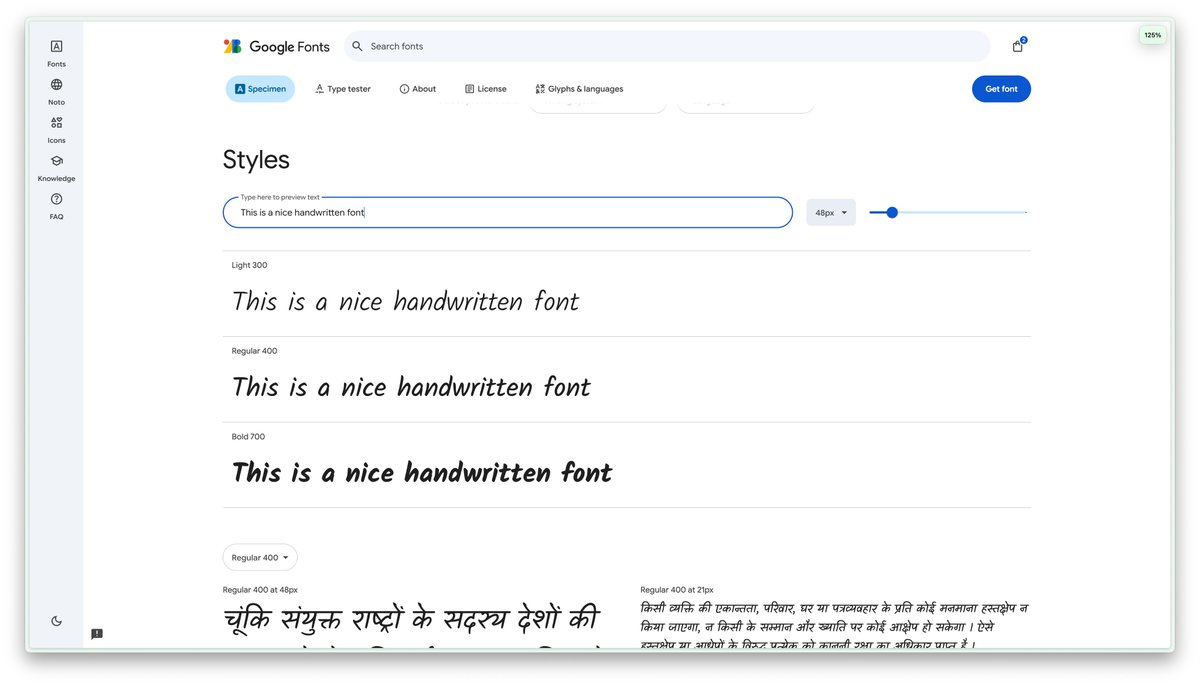This screenshot has width=1200, height=686.
Task: Click the feedback icon at bottom left
Action: (x=97, y=634)
